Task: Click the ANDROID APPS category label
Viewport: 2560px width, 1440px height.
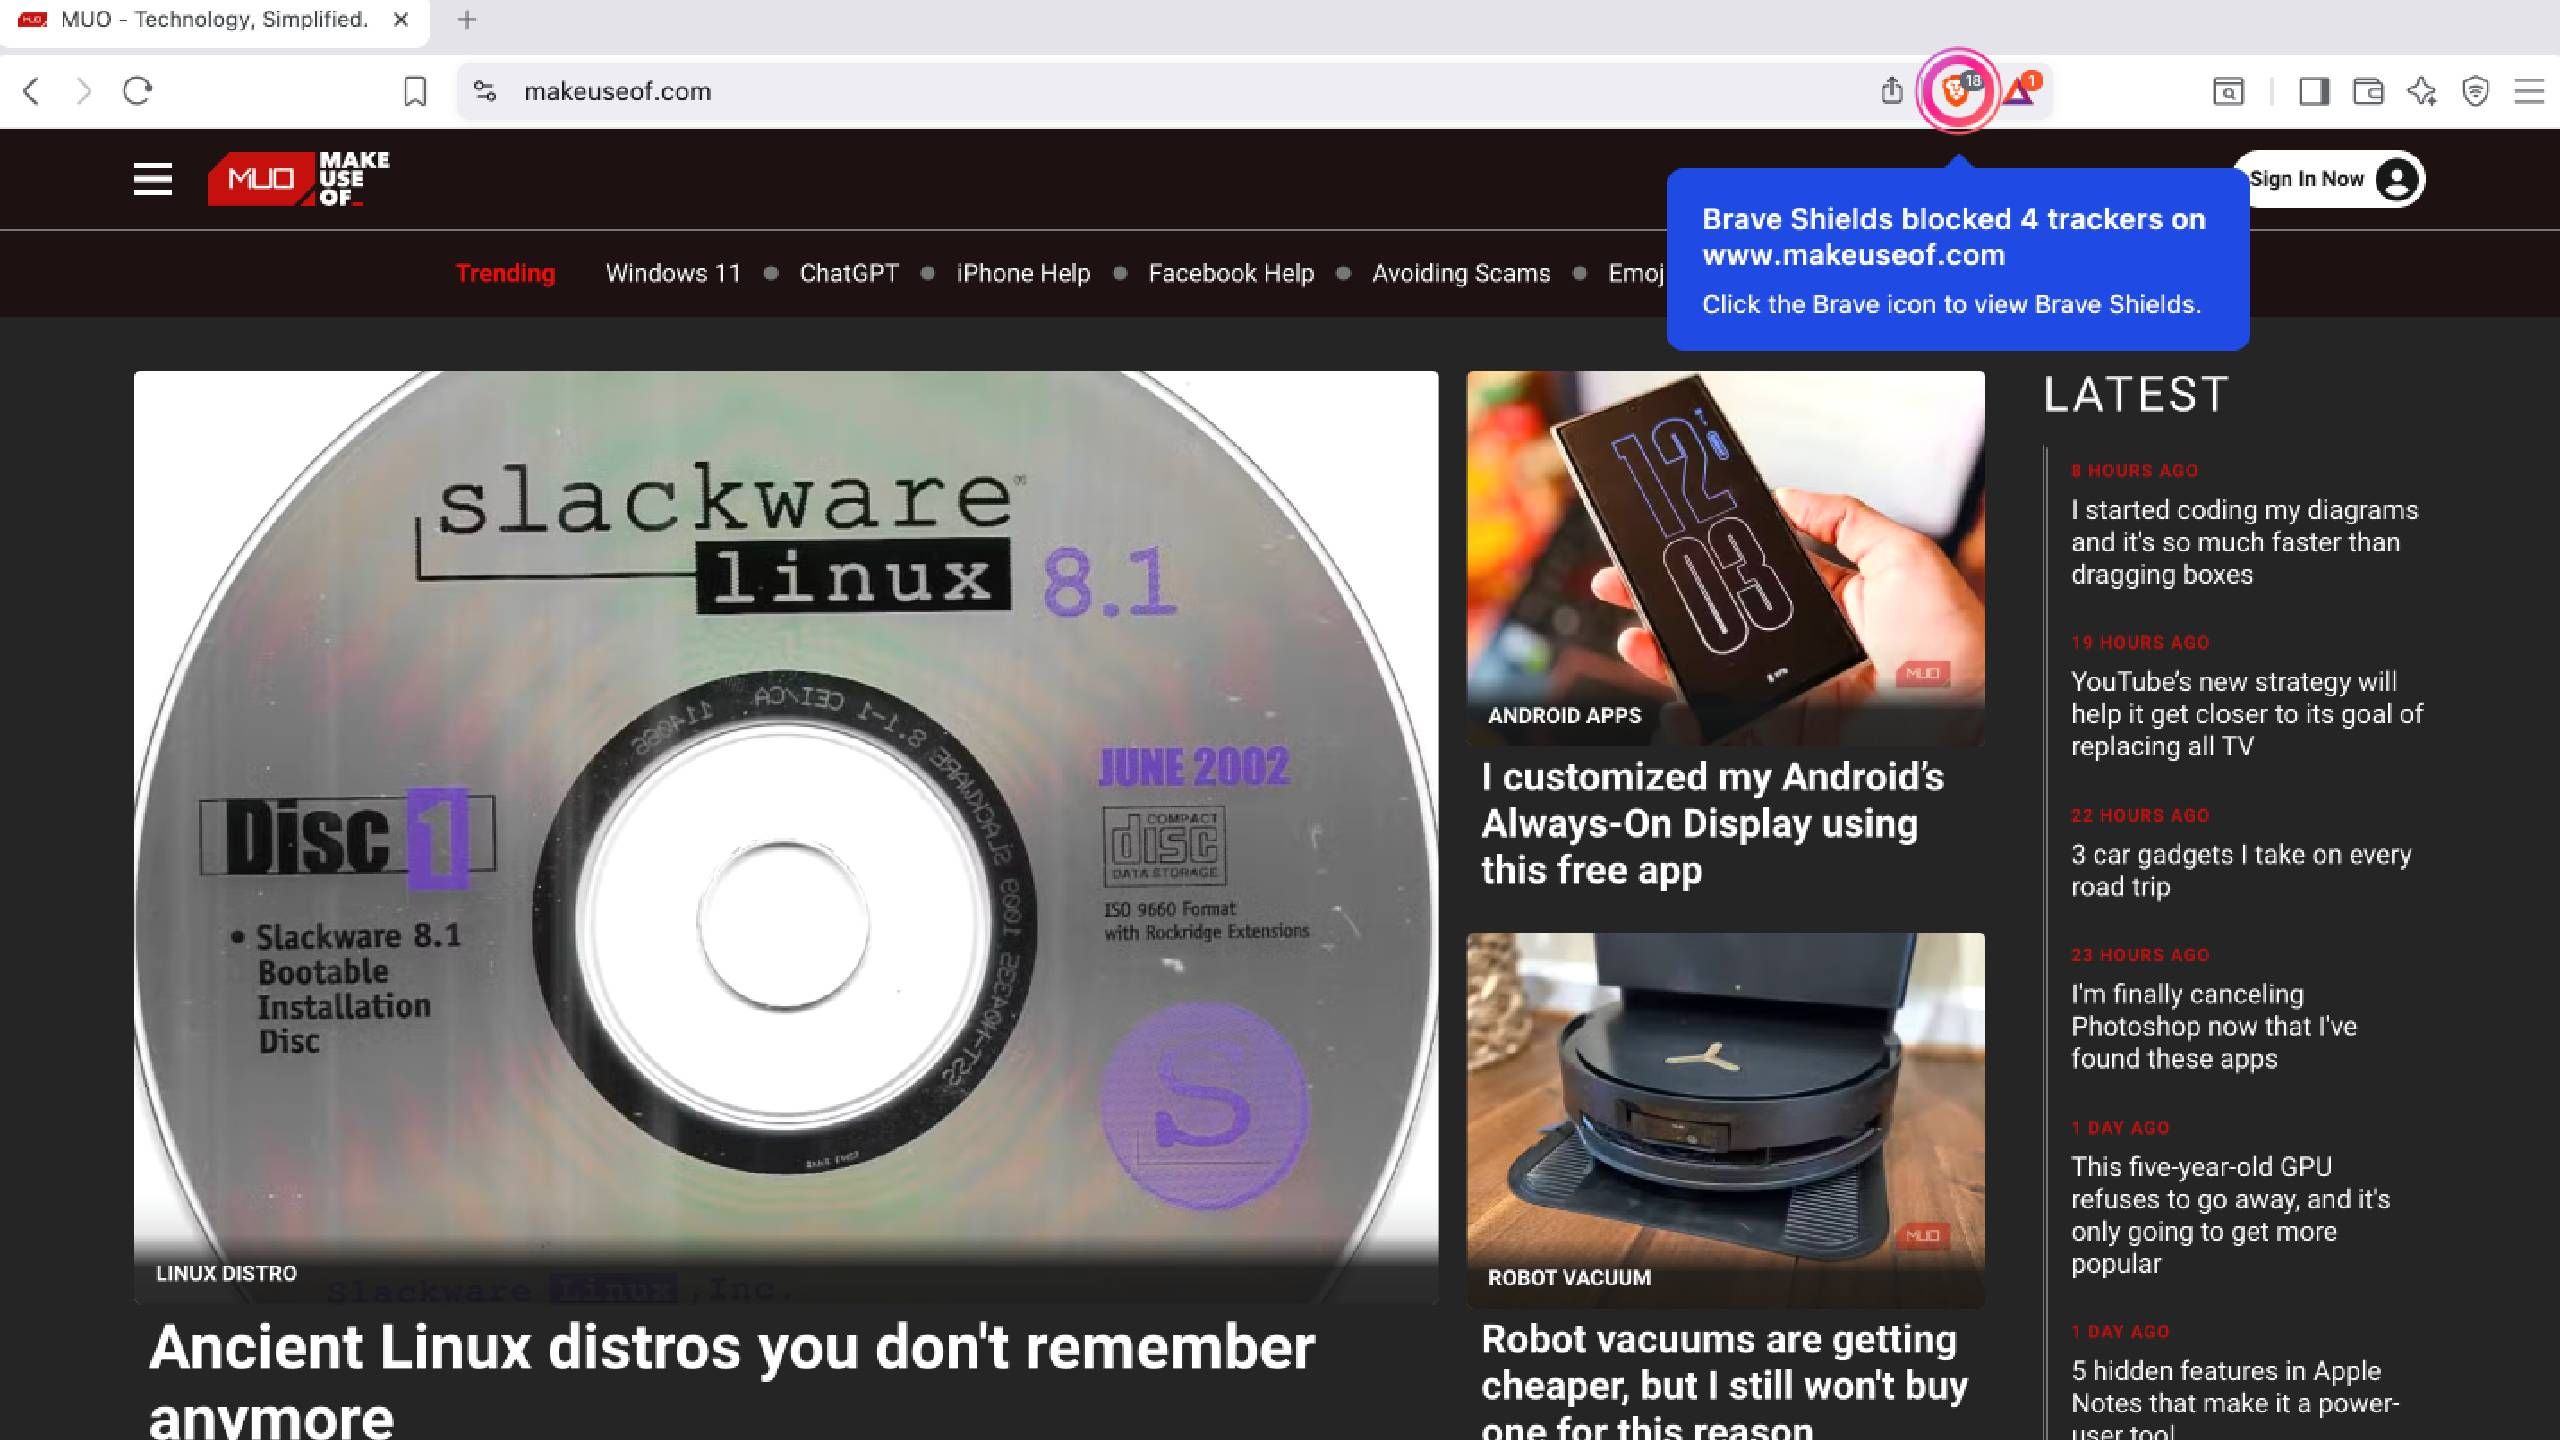Action: [1565, 715]
